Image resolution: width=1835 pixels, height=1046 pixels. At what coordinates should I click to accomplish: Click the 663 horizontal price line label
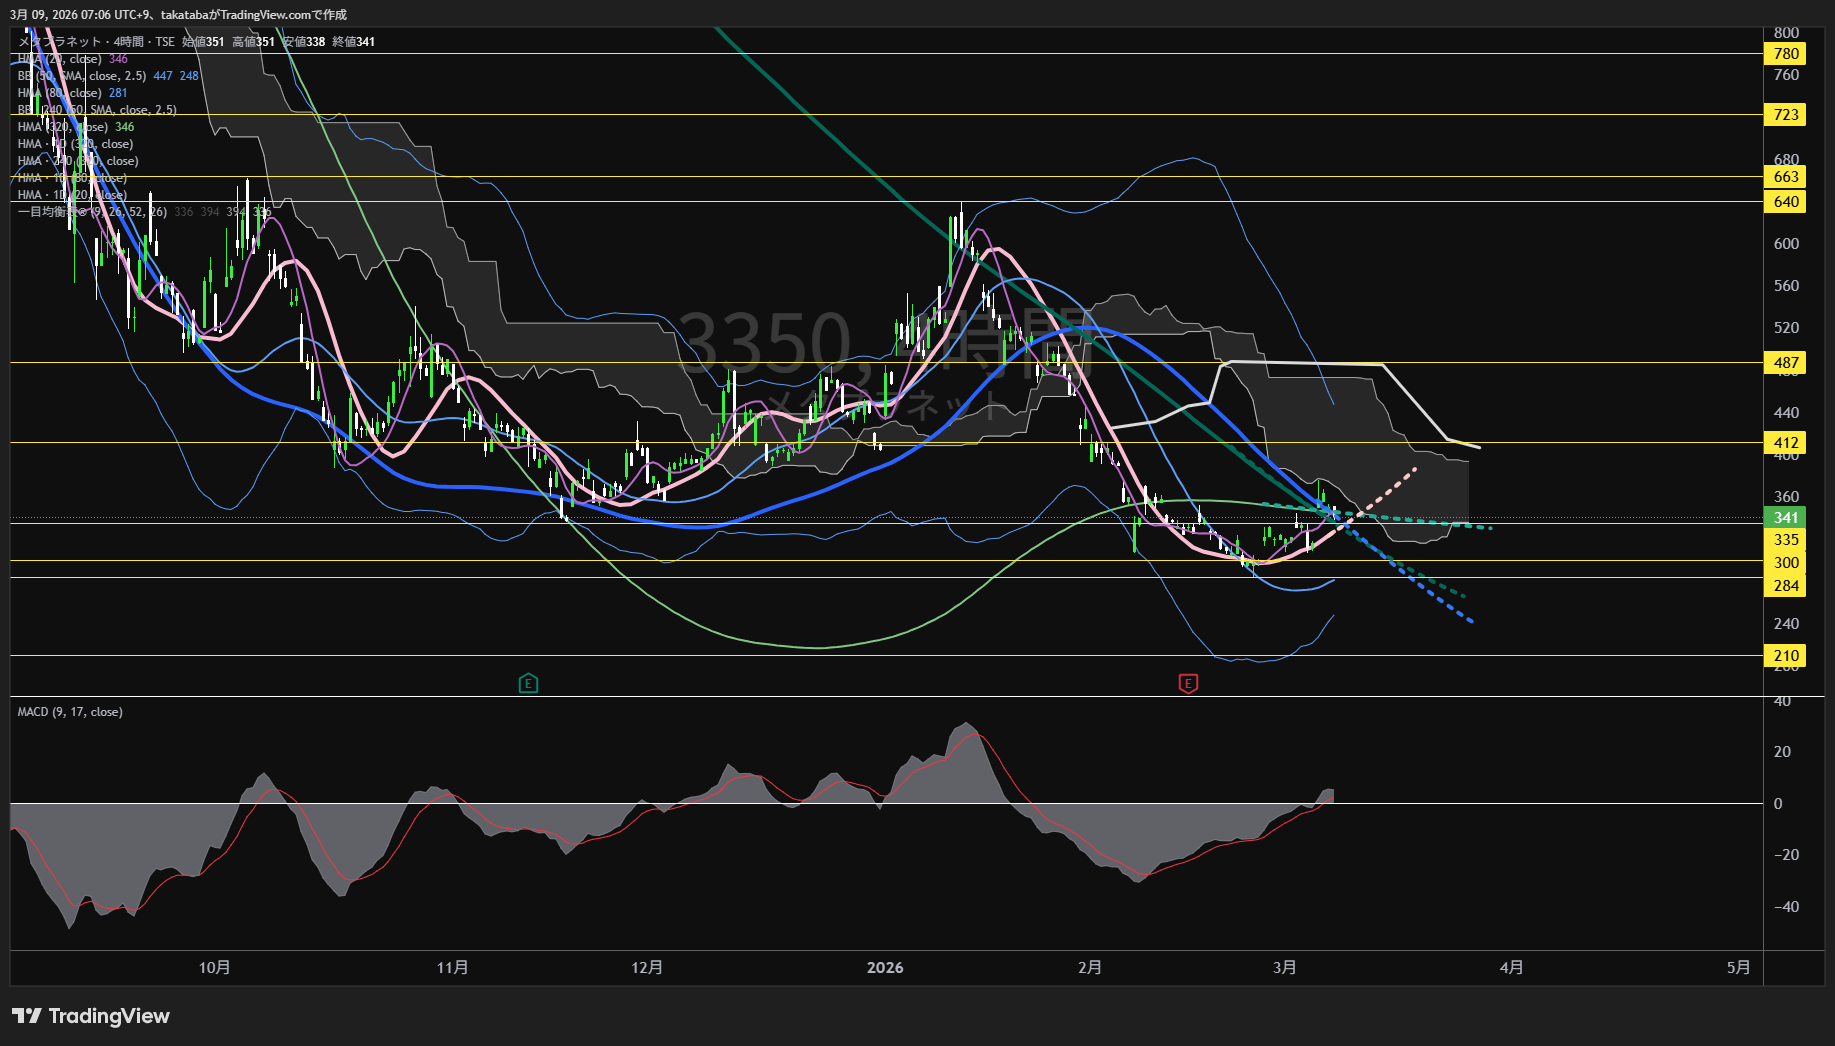[x=1785, y=177]
